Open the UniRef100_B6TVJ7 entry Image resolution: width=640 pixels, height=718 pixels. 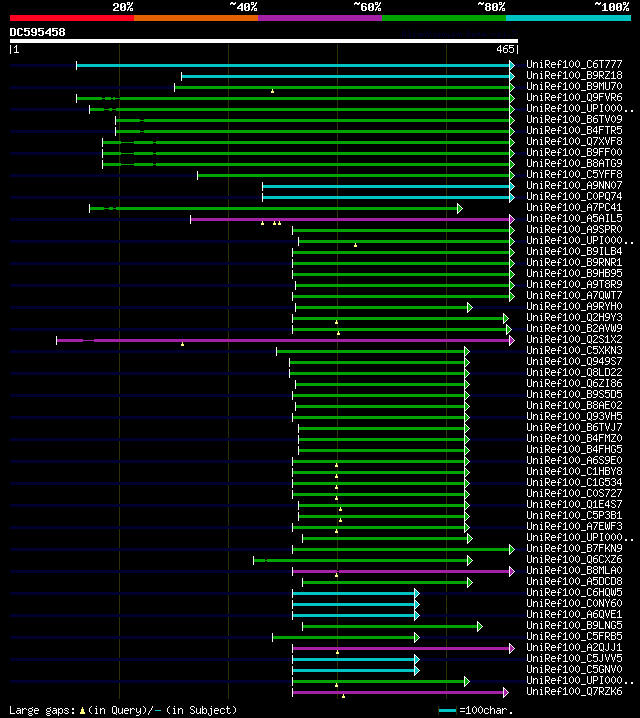click(x=574, y=427)
